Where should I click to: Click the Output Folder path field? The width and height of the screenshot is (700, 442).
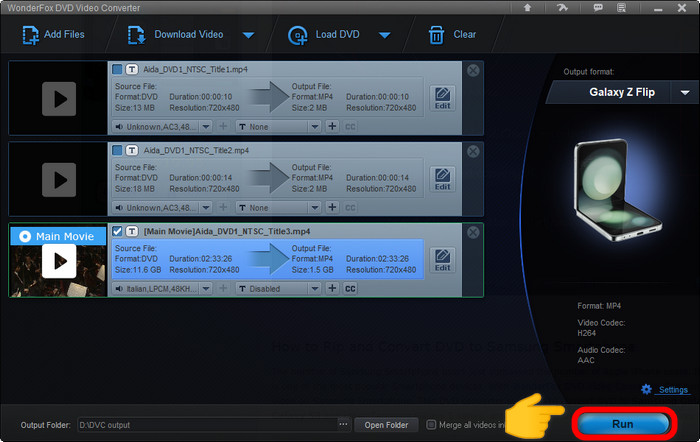pos(207,425)
